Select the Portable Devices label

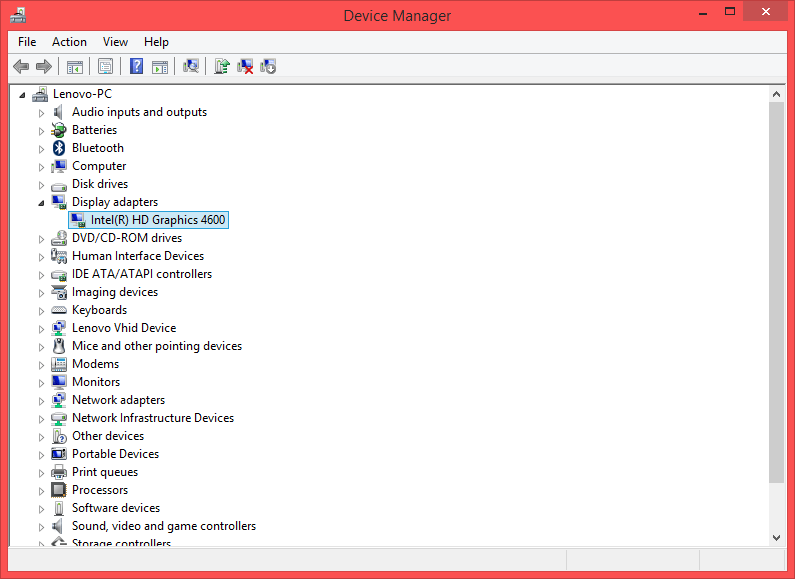[x=115, y=454]
